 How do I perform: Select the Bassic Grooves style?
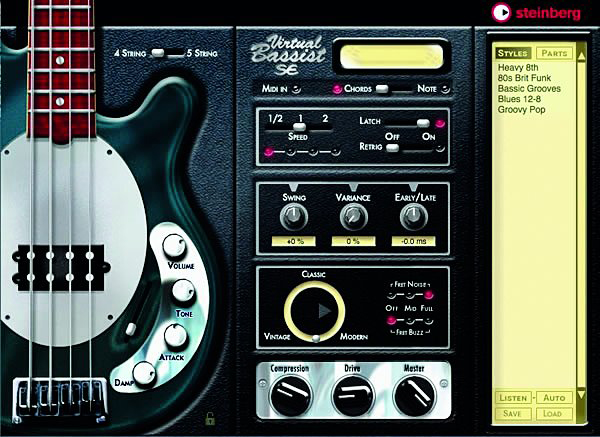click(529, 89)
